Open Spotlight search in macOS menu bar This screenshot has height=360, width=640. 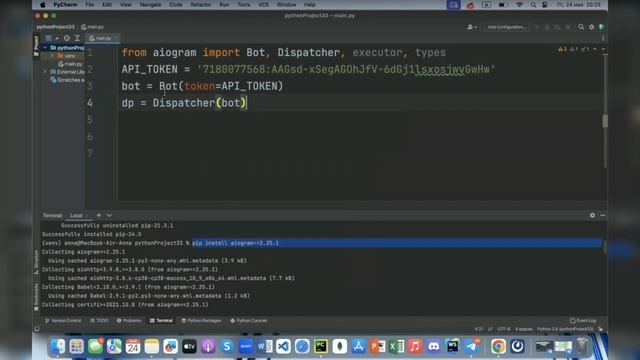[x=533, y=5]
